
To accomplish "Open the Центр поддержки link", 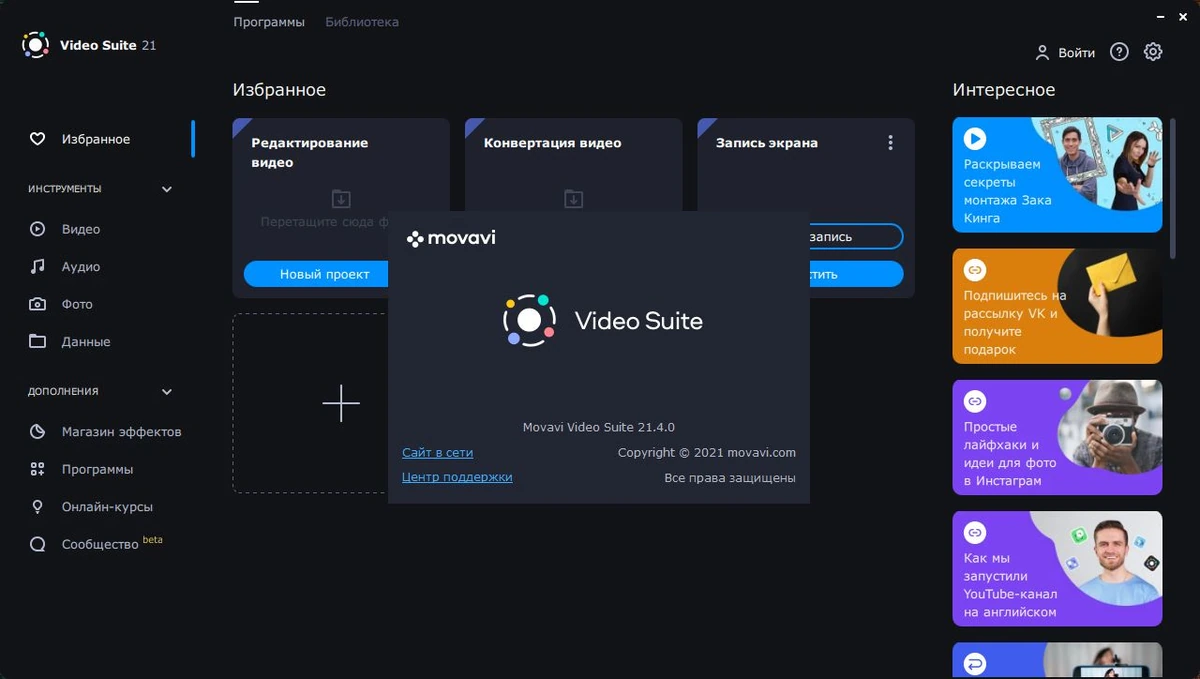I will click(457, 478).
